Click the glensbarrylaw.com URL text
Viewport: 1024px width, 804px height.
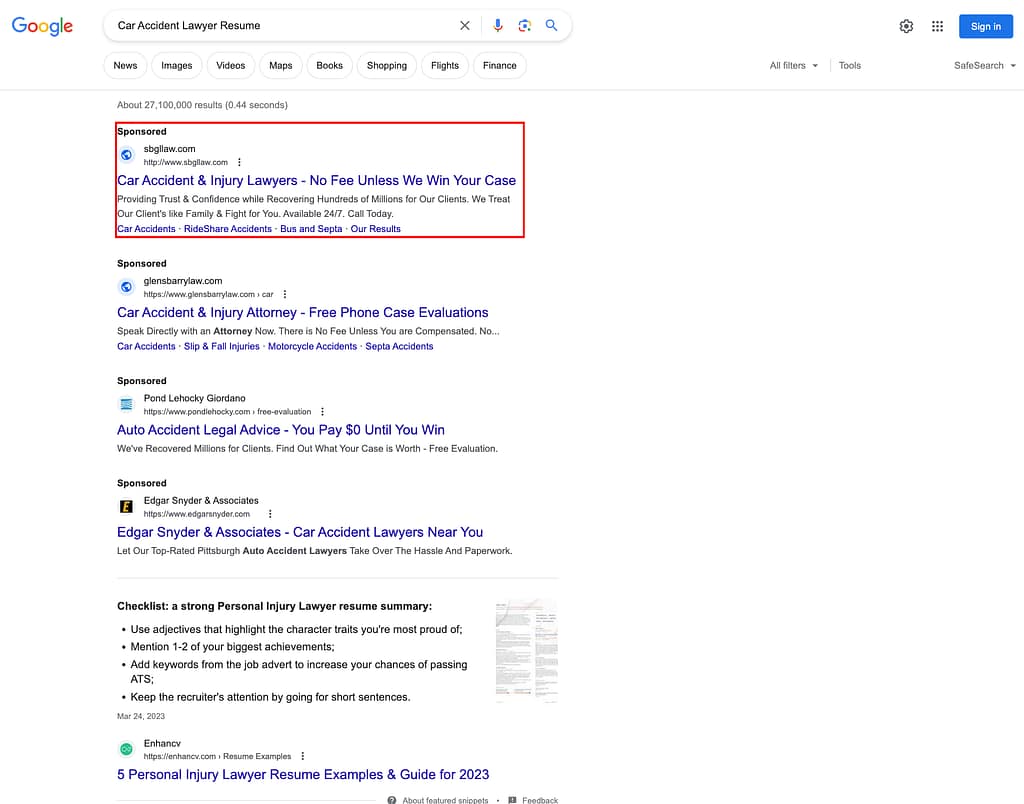pyautogui.click(x=208, y=294)
